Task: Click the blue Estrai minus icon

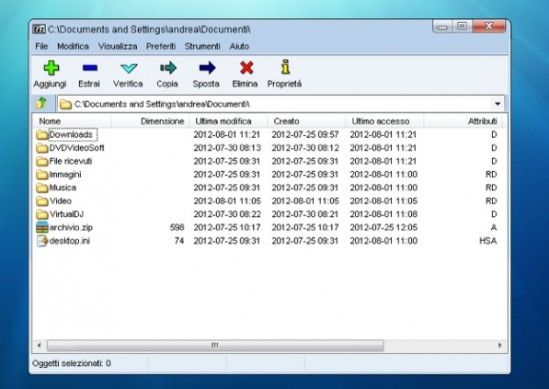Action: tap(90, 68)
